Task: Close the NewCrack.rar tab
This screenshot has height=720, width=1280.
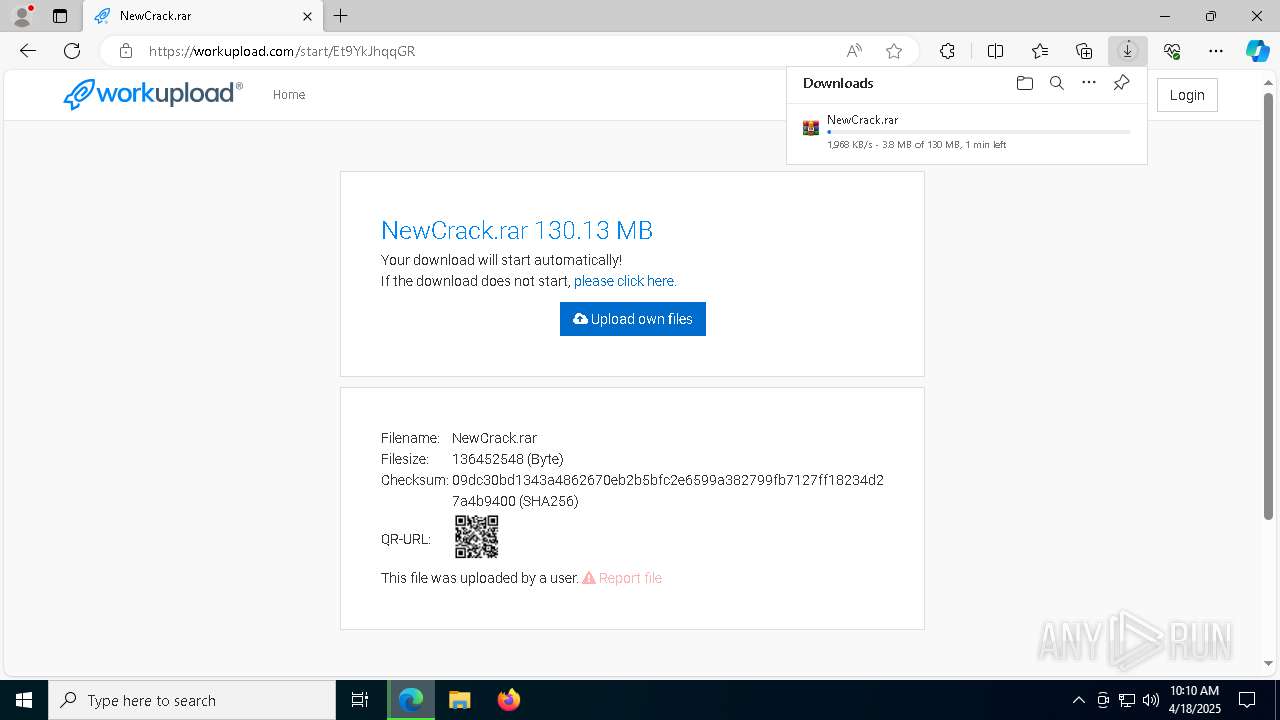Action: click(x=307, y=16)
